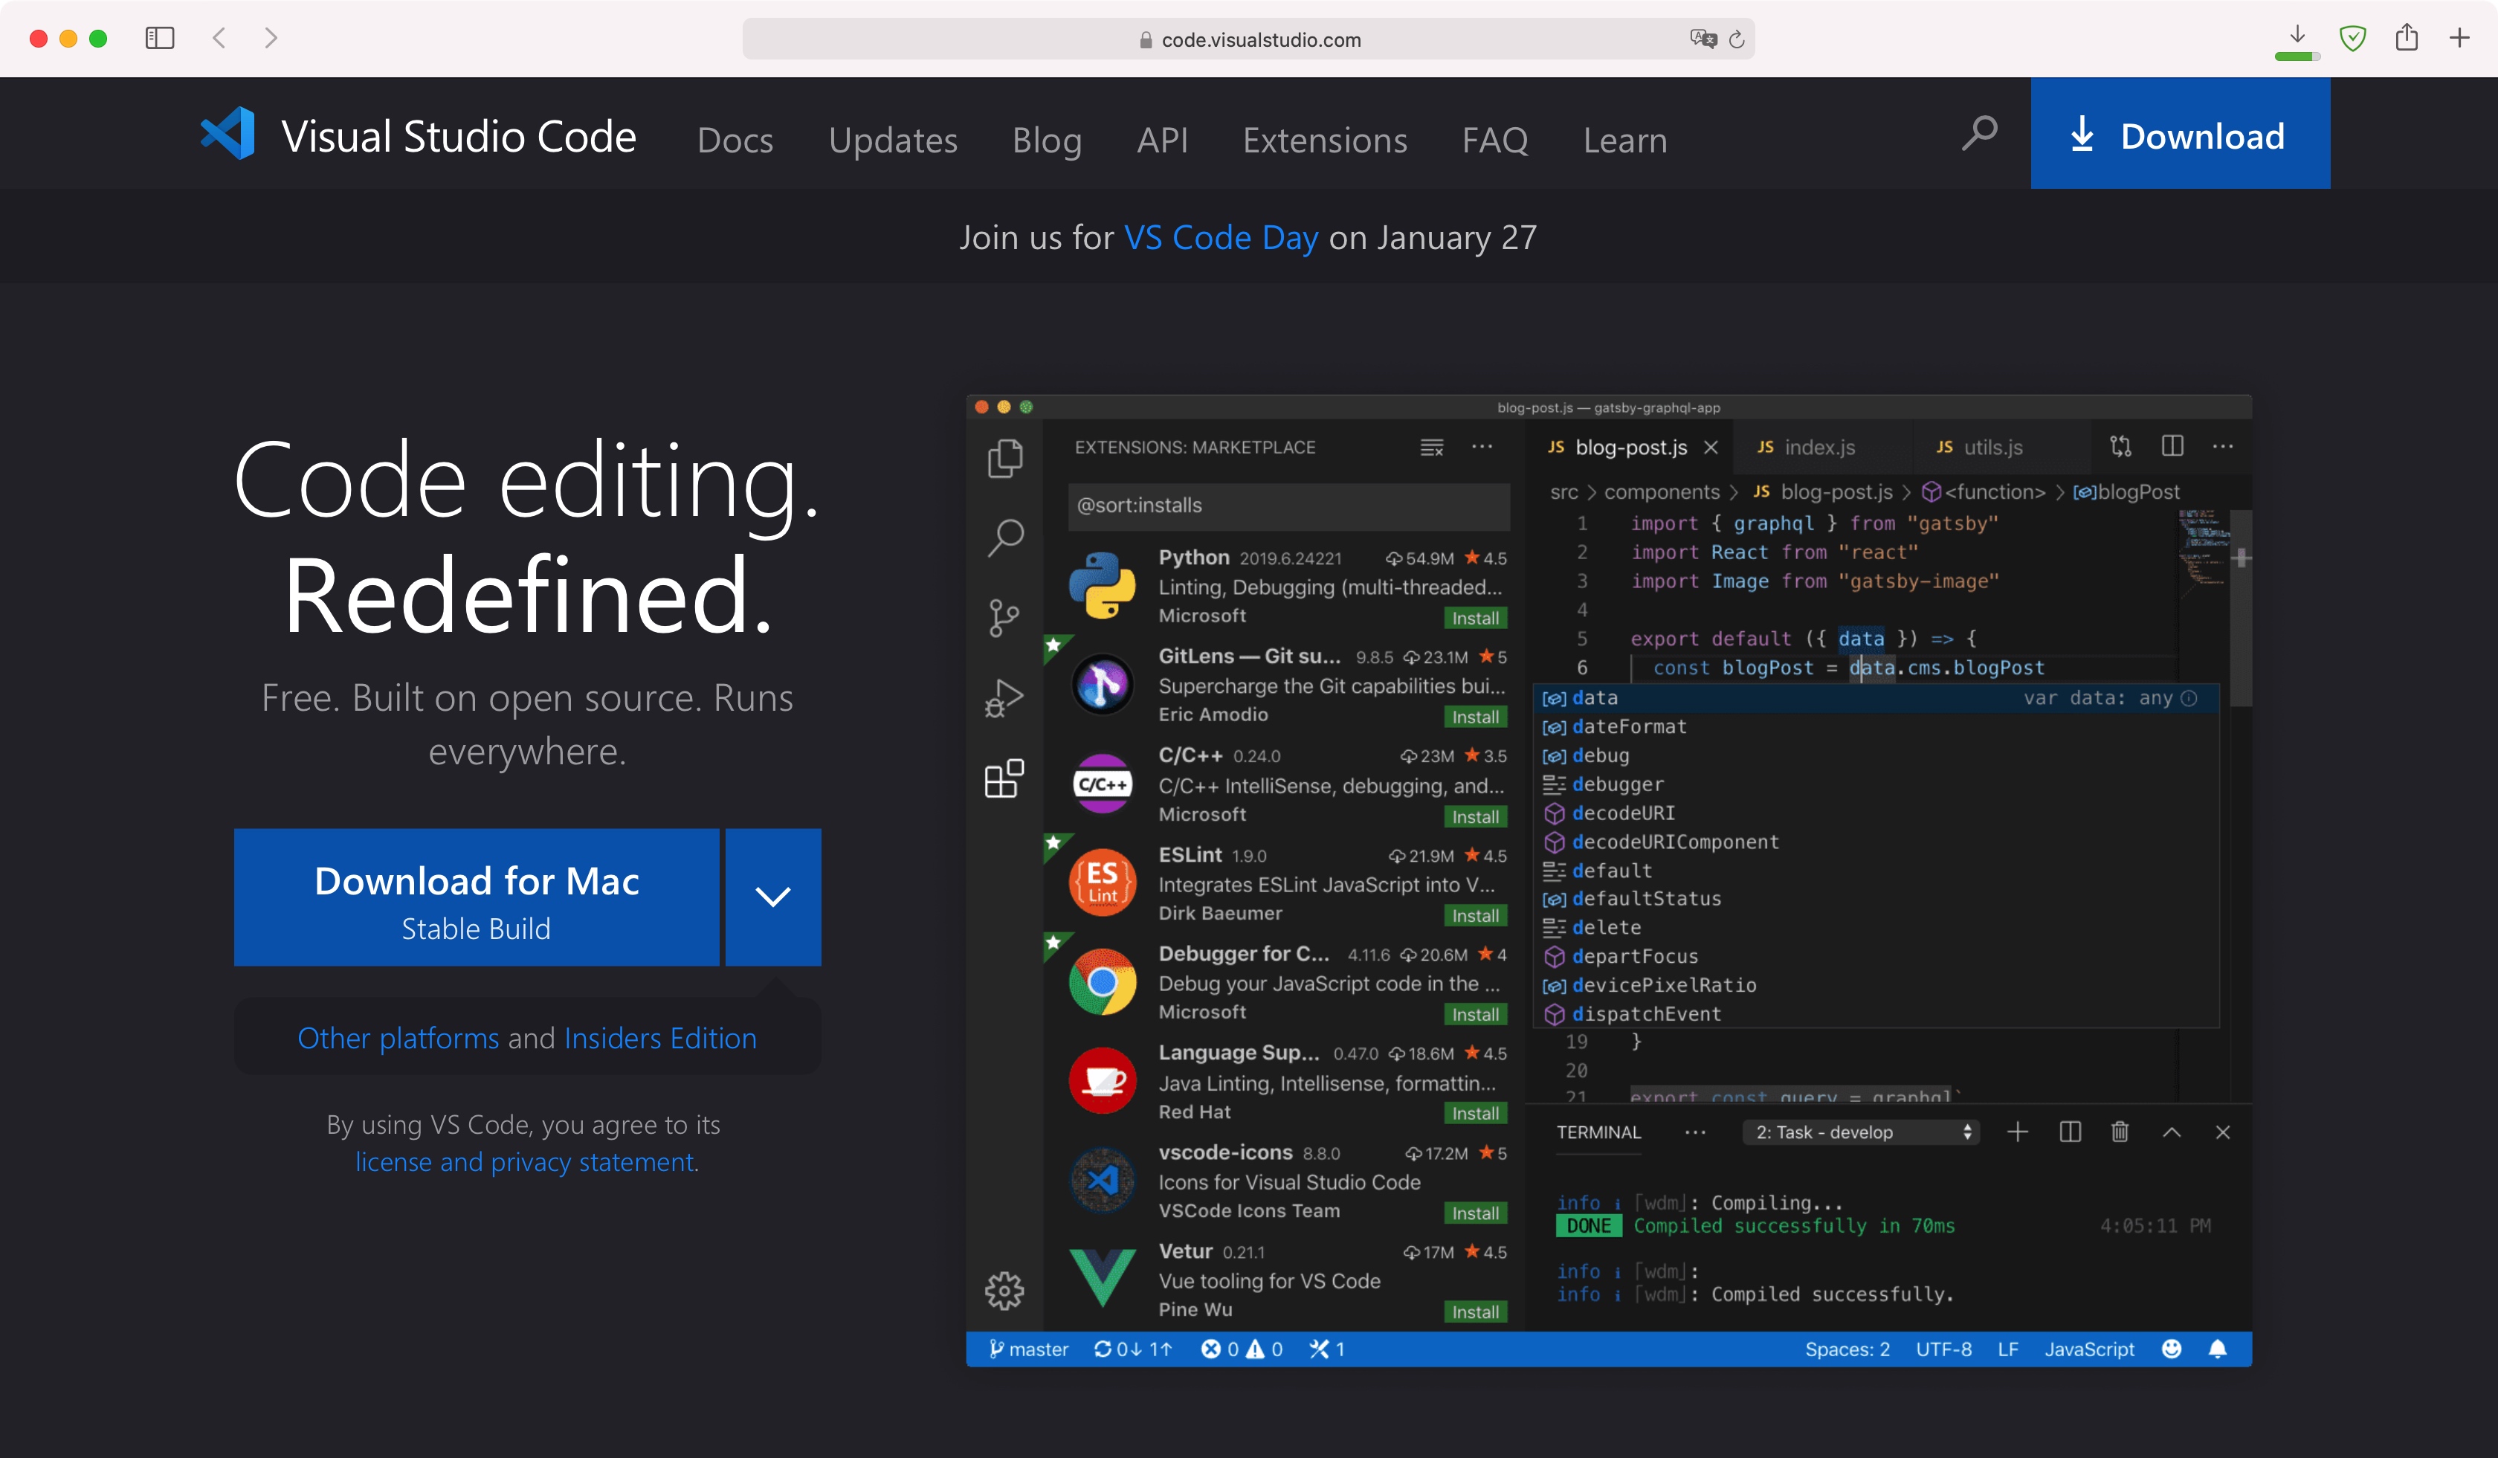Install the ESLint extension
The width and height of the screenshot is (2498, 1484).
(x=1475, y=915)
